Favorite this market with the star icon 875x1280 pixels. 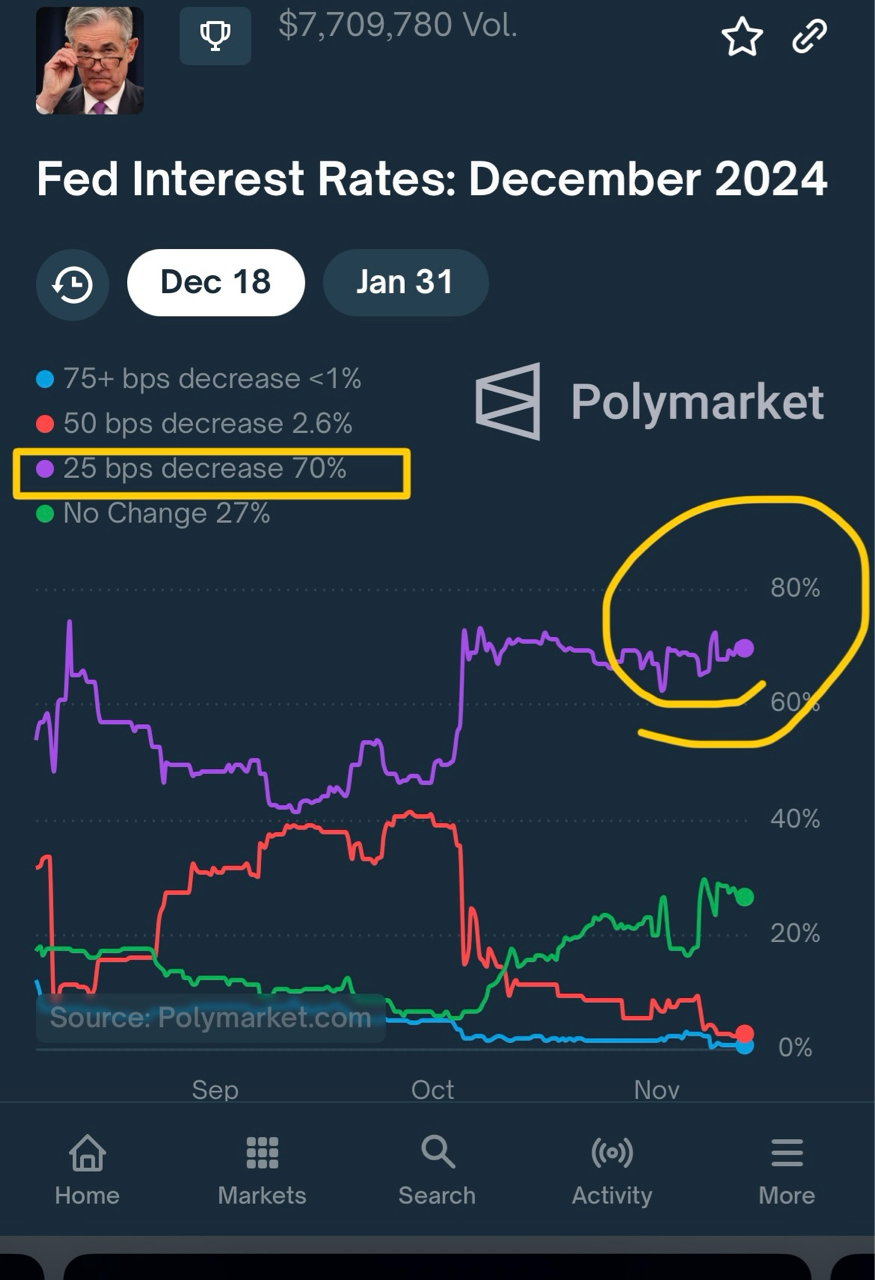pos(742,37)
